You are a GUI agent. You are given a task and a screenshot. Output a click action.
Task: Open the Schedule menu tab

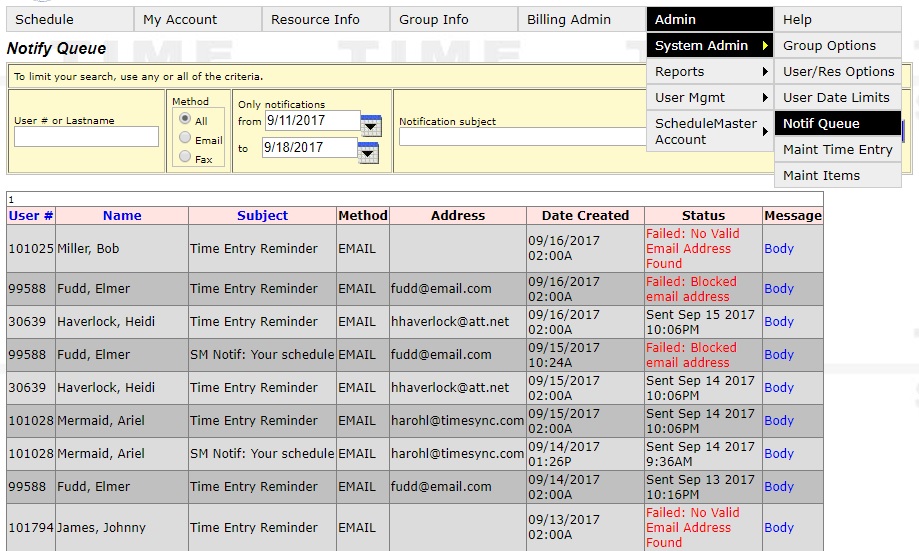click(70, 19)
